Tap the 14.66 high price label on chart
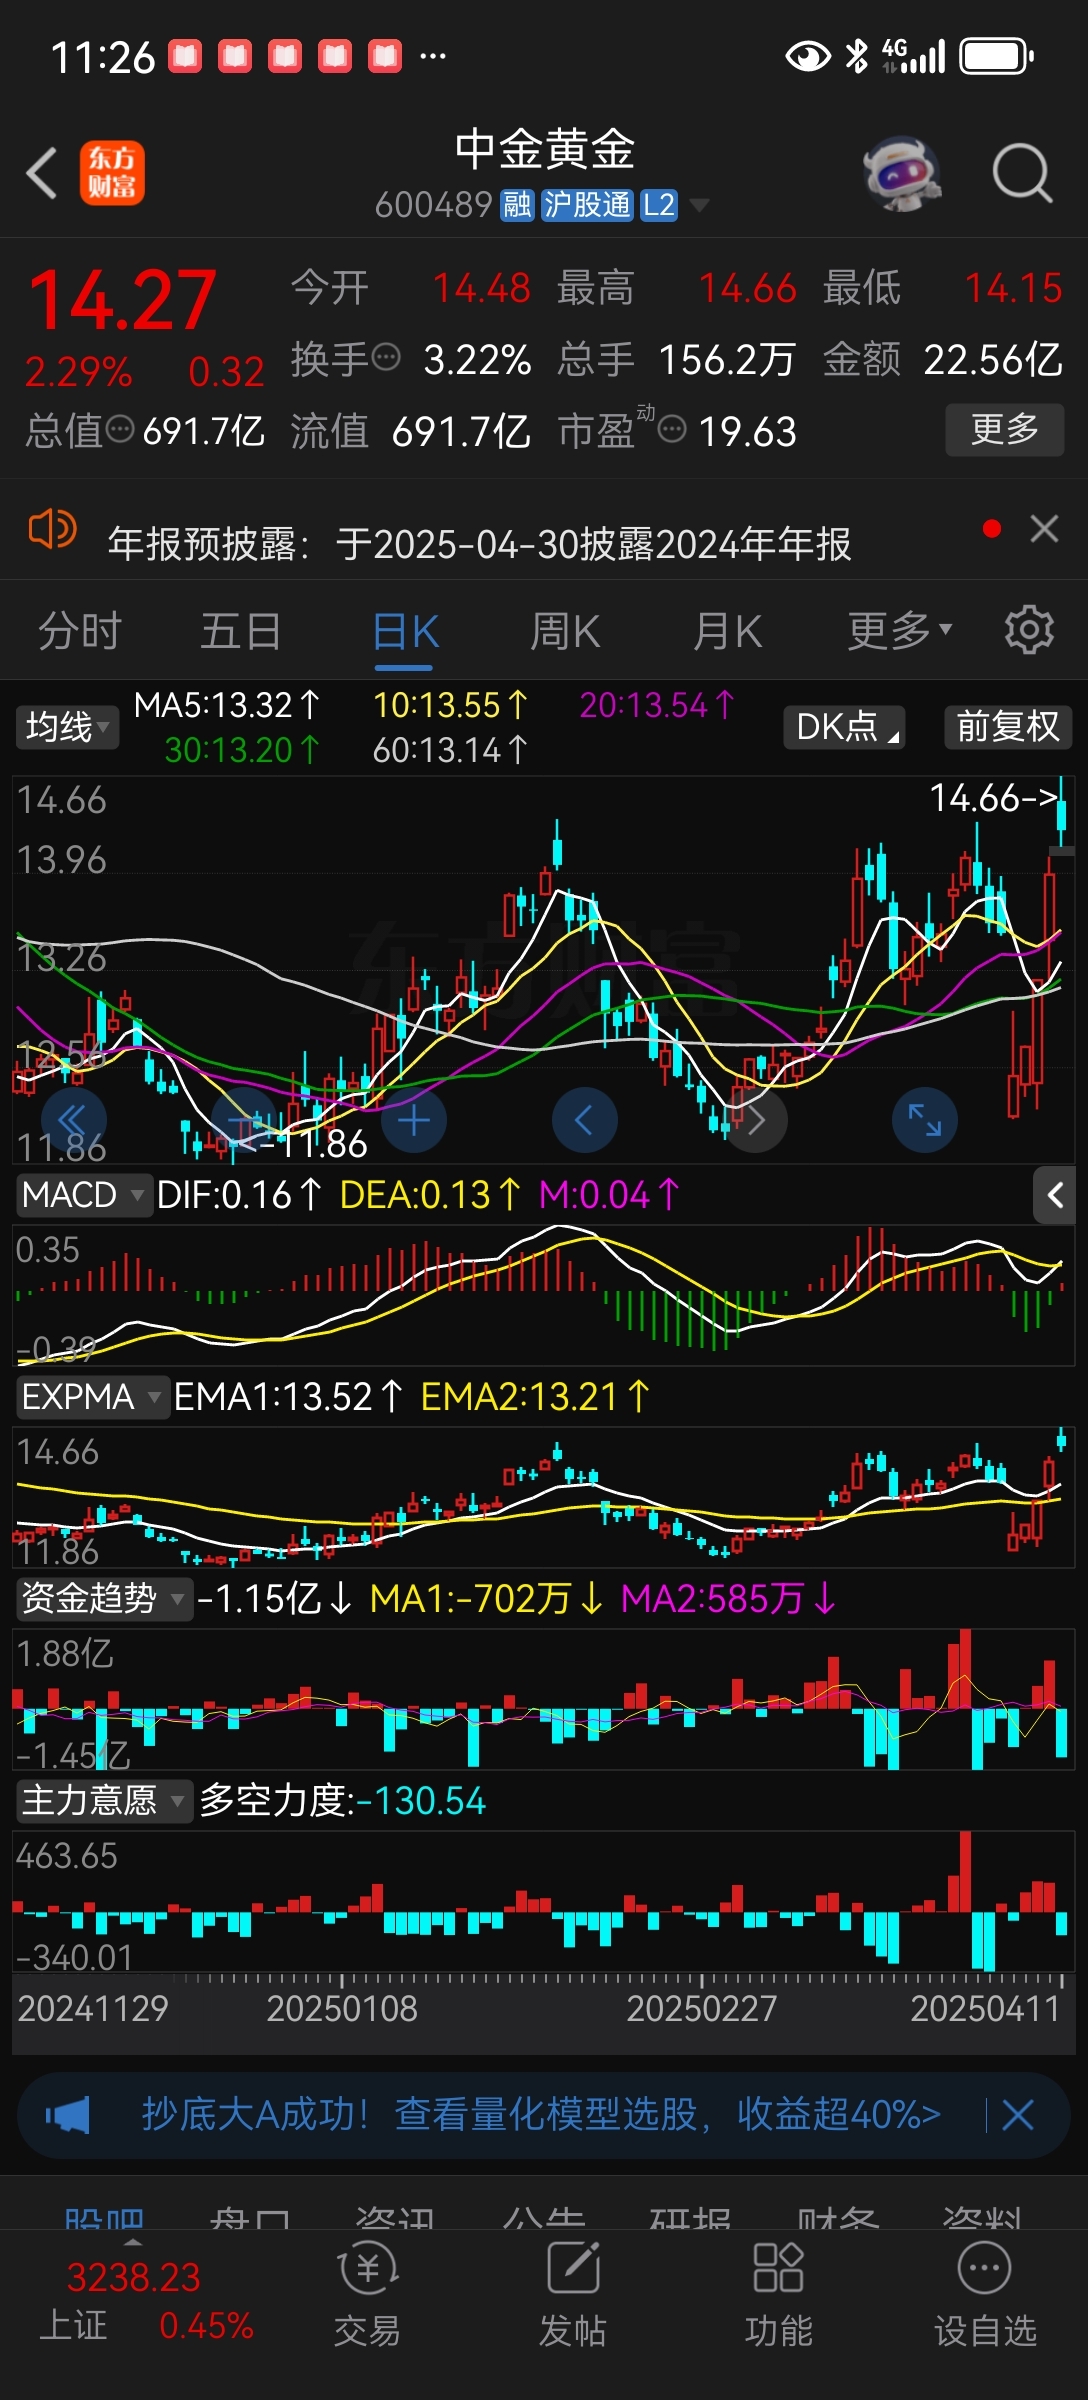Screen dimensions: 1088x2400 coord(993,798)
